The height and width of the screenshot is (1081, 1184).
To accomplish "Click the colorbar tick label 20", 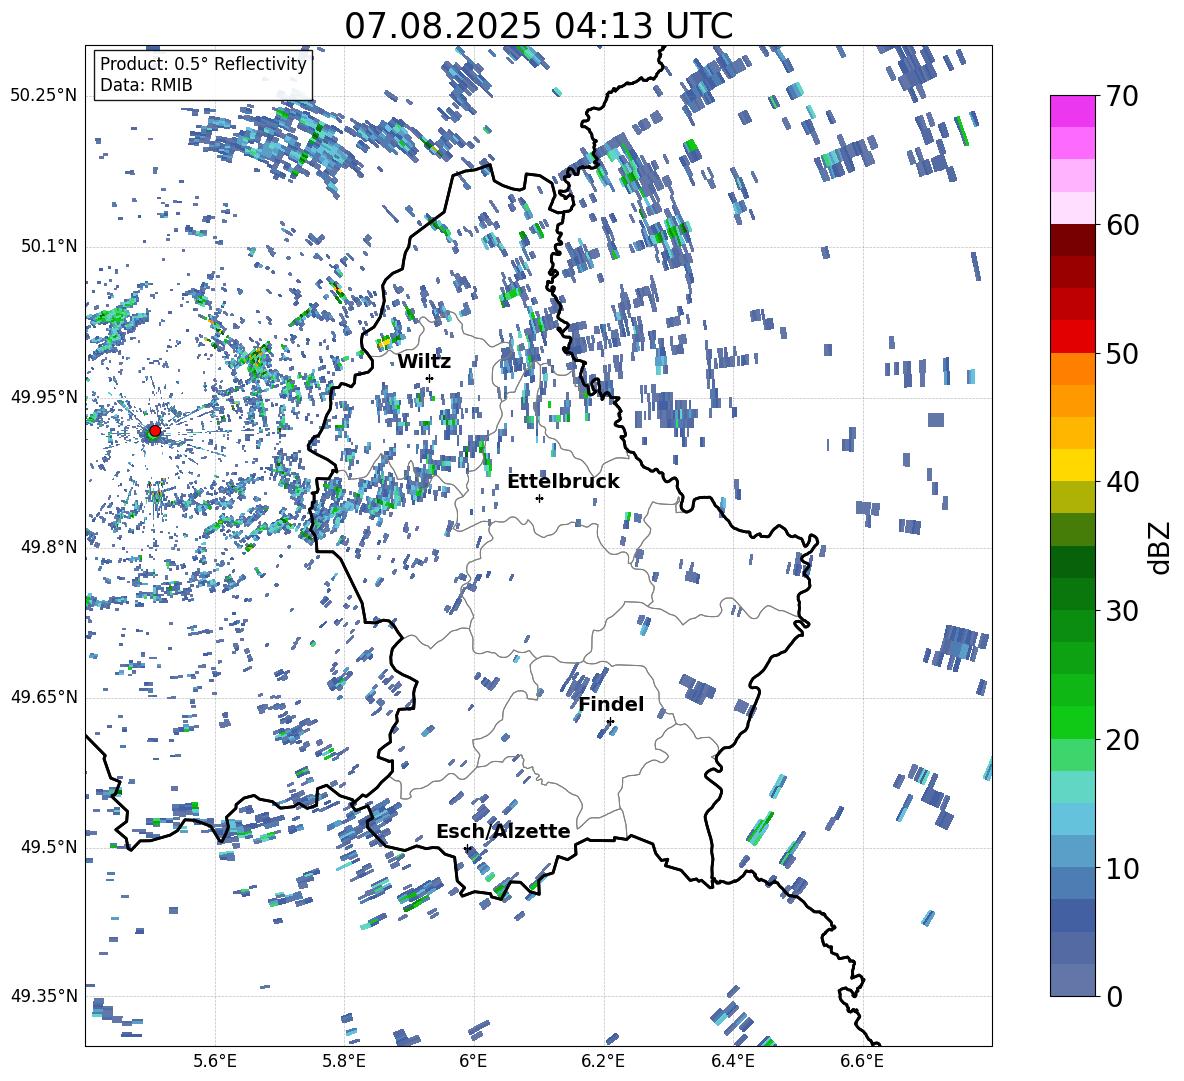I will coord(1122,739).
